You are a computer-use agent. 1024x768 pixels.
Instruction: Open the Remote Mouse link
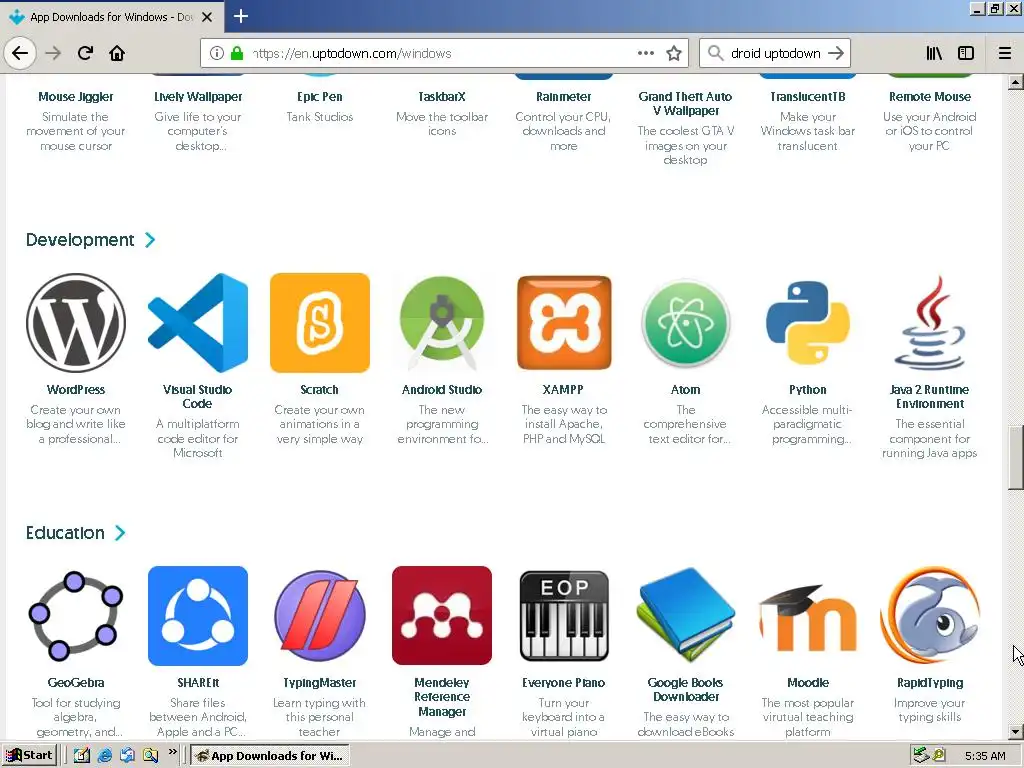point(930,97)
